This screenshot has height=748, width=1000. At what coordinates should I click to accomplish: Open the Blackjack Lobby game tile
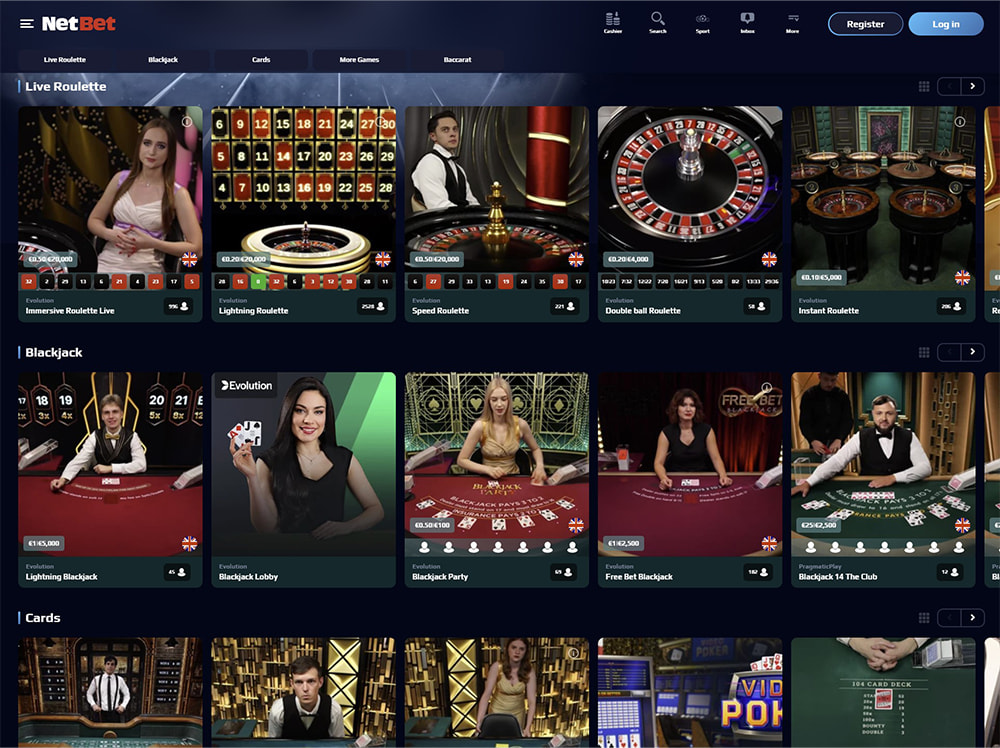click(x=304, y=480)
